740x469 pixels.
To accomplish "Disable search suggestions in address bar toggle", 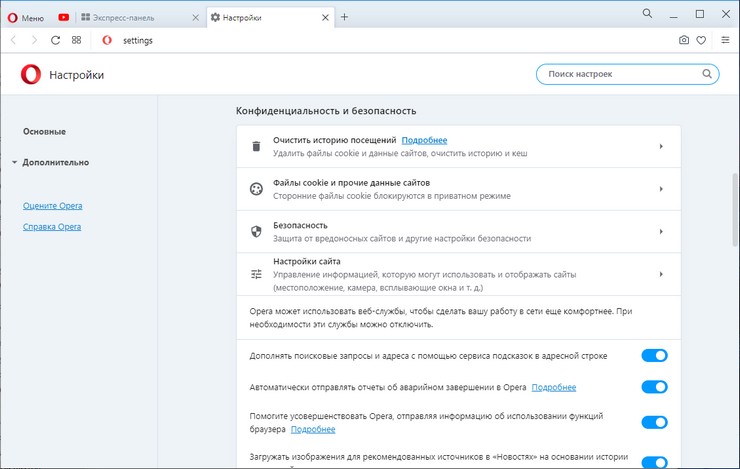I will pyautogui.click(x=654, y=355).
